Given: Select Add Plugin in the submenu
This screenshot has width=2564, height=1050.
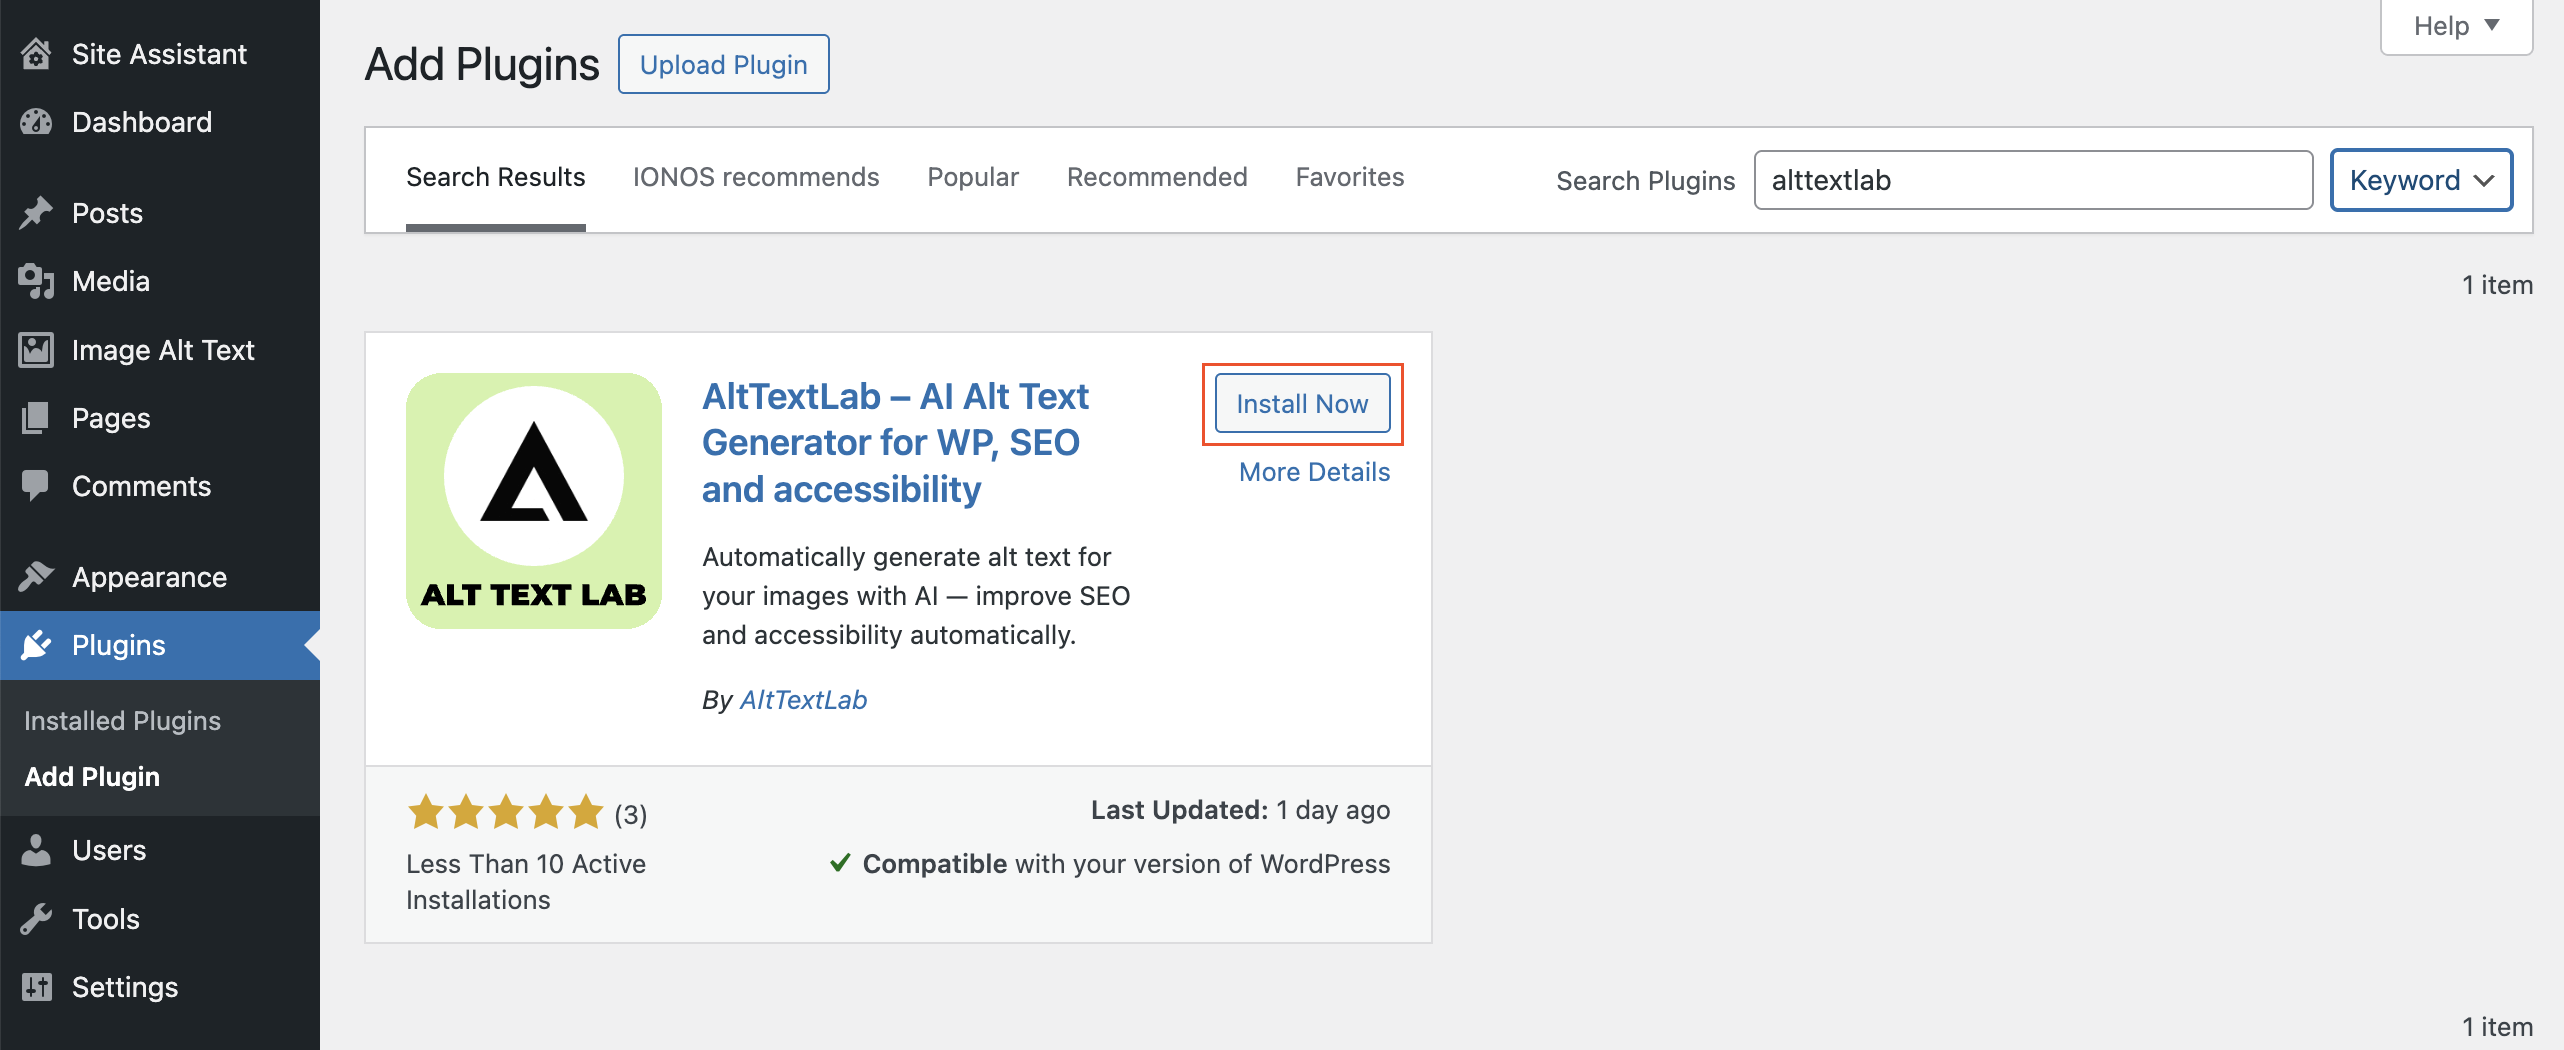Looking at the screenshot, I should [x=92, y=777].
